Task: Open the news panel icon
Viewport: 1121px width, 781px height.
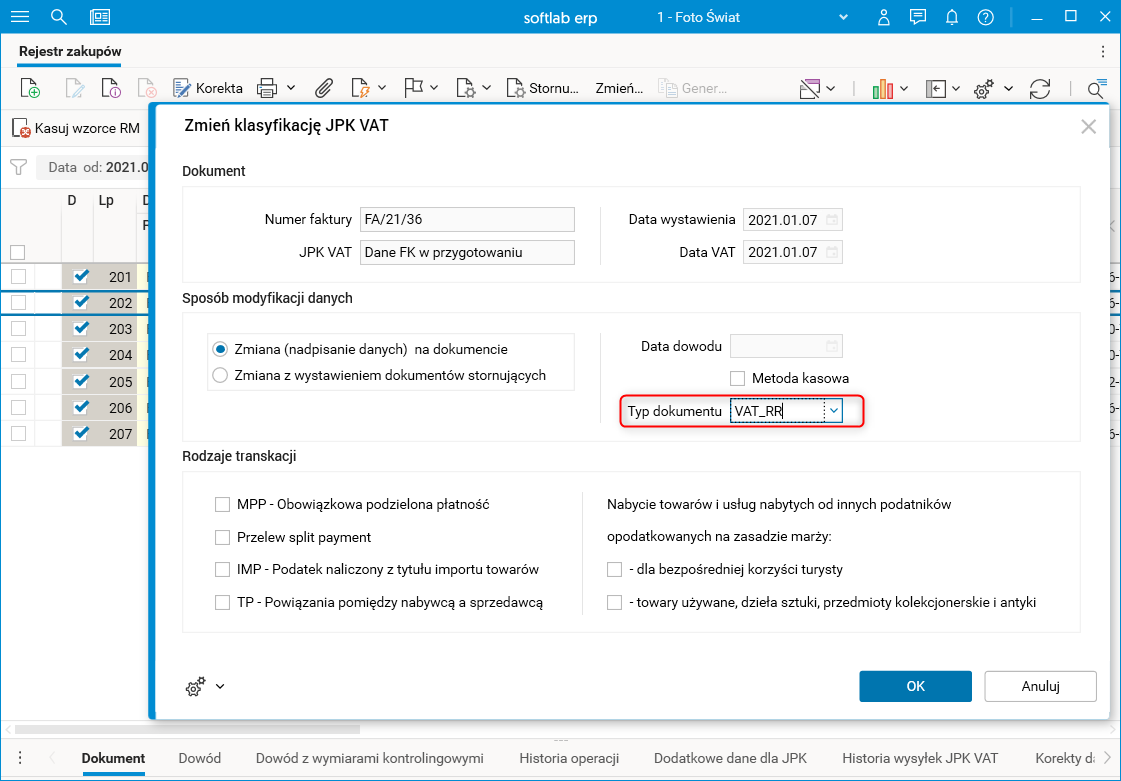Action: tap(100, 17)
